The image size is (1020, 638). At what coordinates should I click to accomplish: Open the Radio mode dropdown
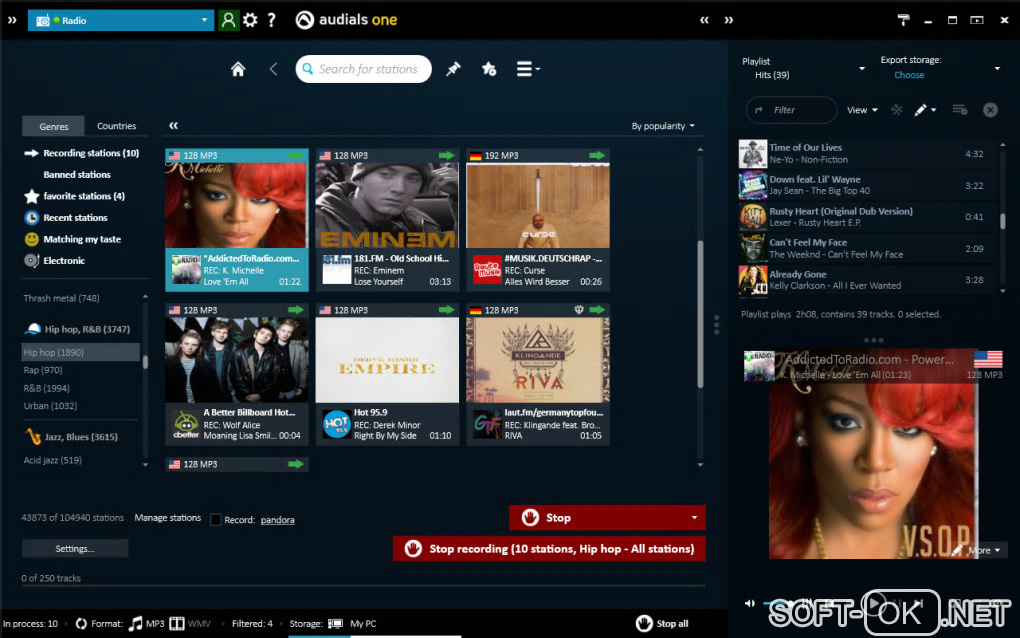click(121, 20)
